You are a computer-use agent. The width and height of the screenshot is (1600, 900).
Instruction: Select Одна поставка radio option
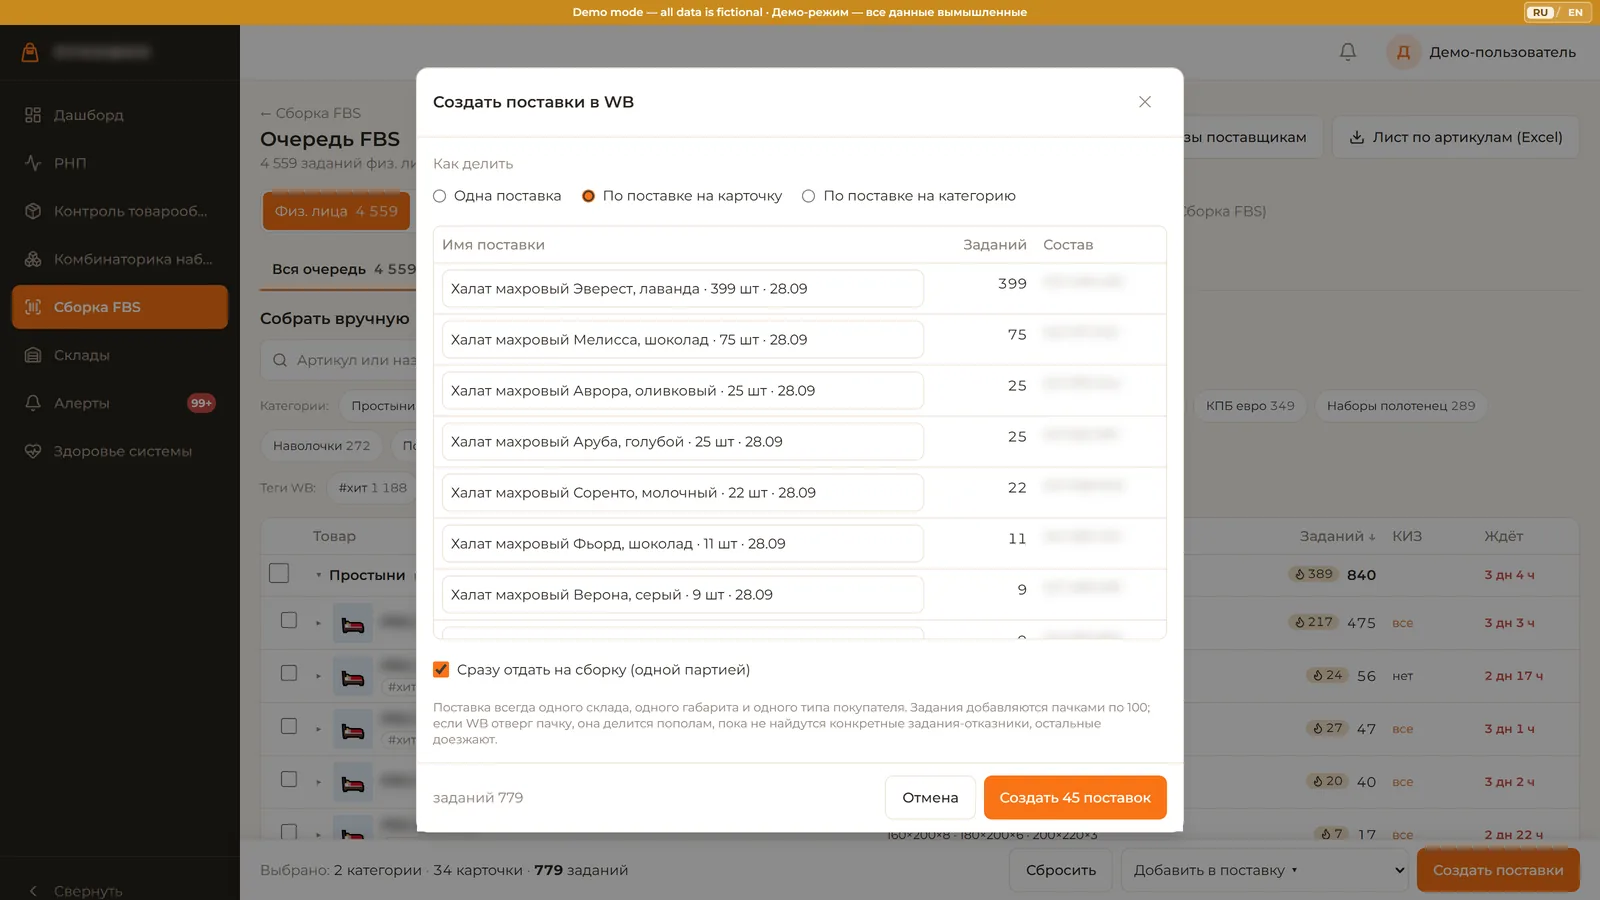tap(439, 196)
